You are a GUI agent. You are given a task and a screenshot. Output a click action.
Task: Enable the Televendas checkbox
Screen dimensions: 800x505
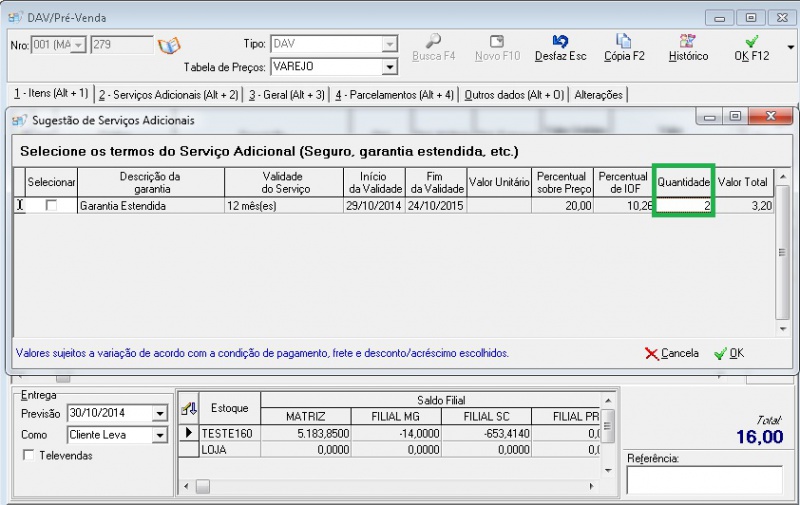[28, 456]
